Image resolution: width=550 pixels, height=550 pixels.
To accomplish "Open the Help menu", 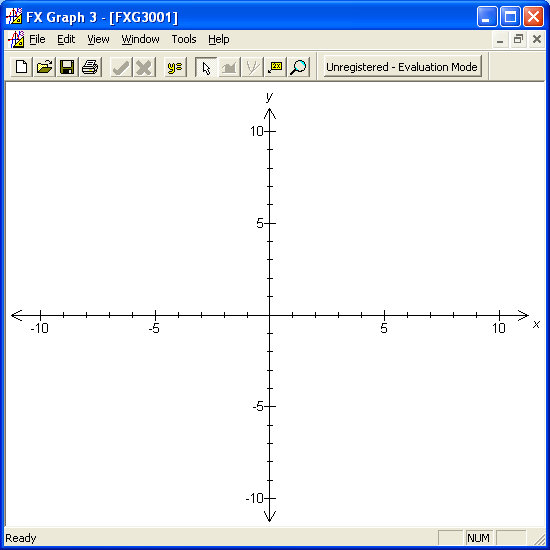I will click(x=219, y=39).
